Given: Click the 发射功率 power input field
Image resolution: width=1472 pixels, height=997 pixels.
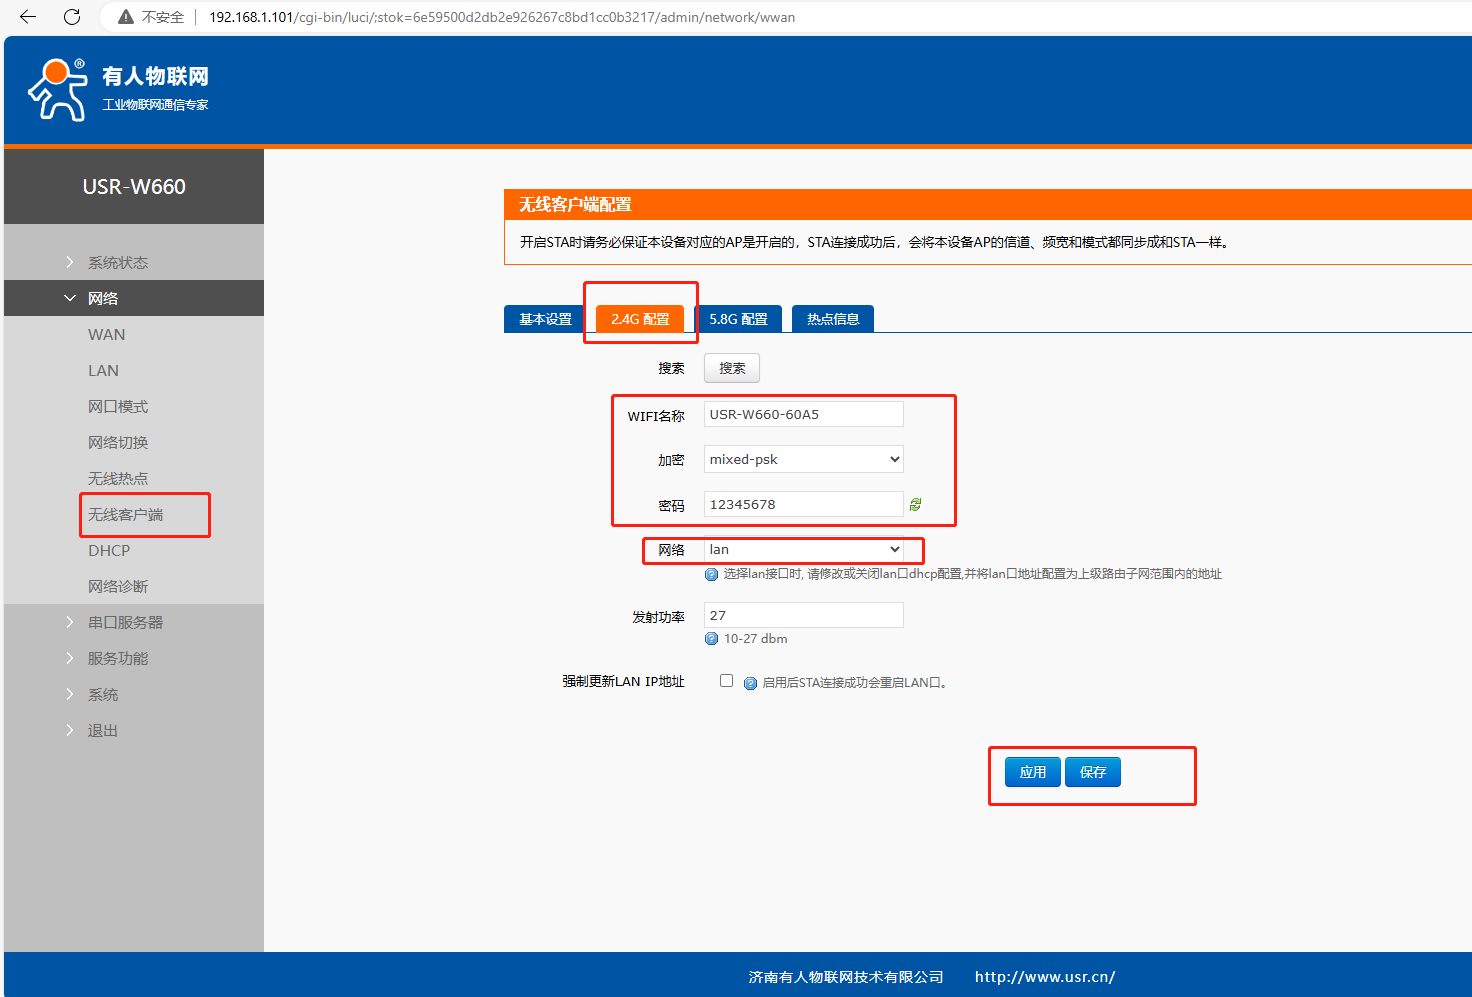Looking at the screenshot, I should tap(803, 615).
